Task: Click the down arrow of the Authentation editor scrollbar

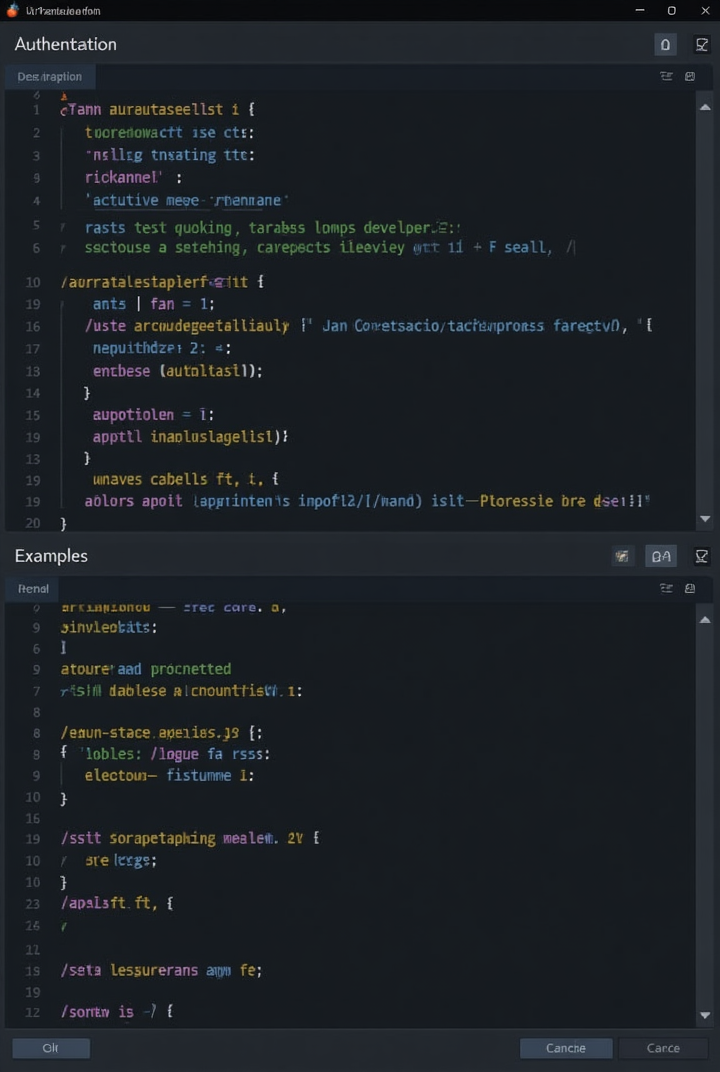Action: (706, 519)
